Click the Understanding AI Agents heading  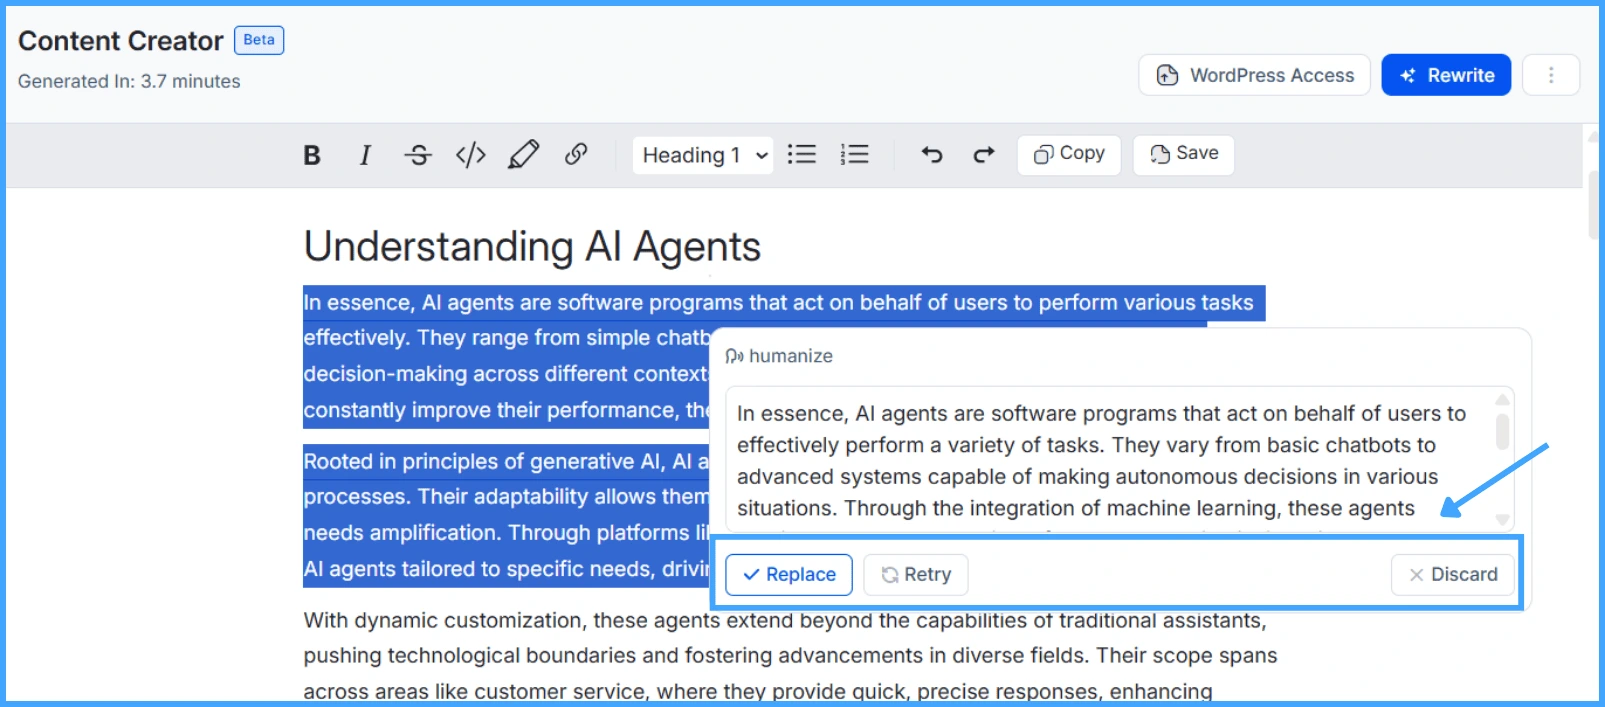pos(532,247)
